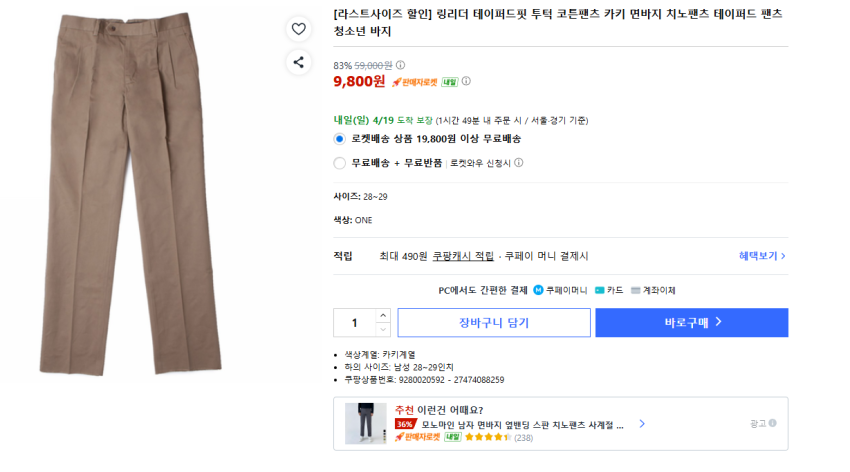850x472 pixels.
Task: Decrease quantity with the down arrow
Action: coord(383,330)
